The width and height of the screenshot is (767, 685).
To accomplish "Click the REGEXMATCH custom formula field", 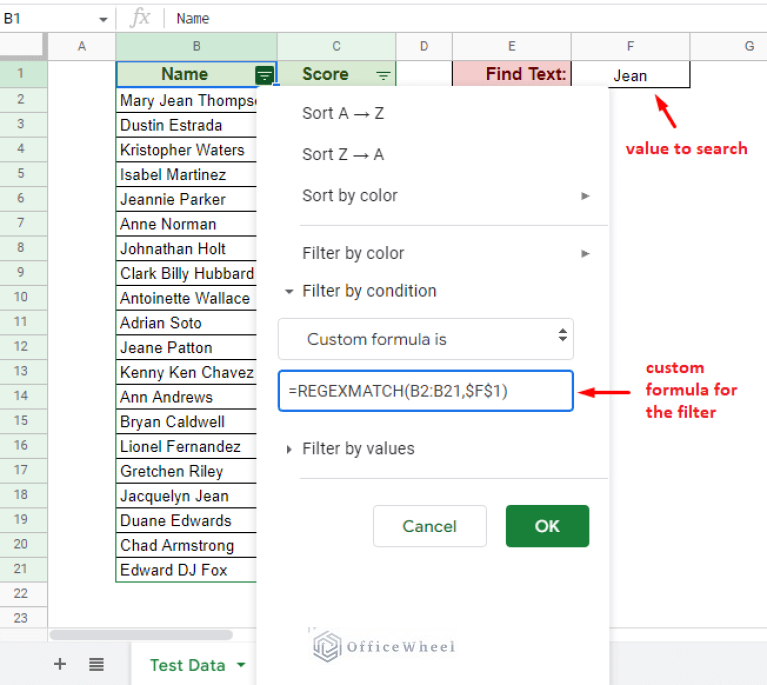I will click(x=426, y=391).
